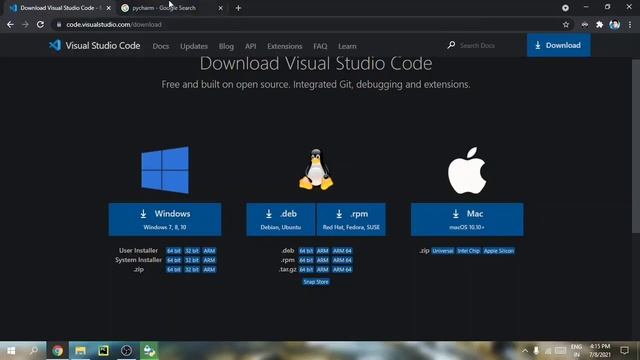Click Mac Intel Chip zip link

coord(468,251)
